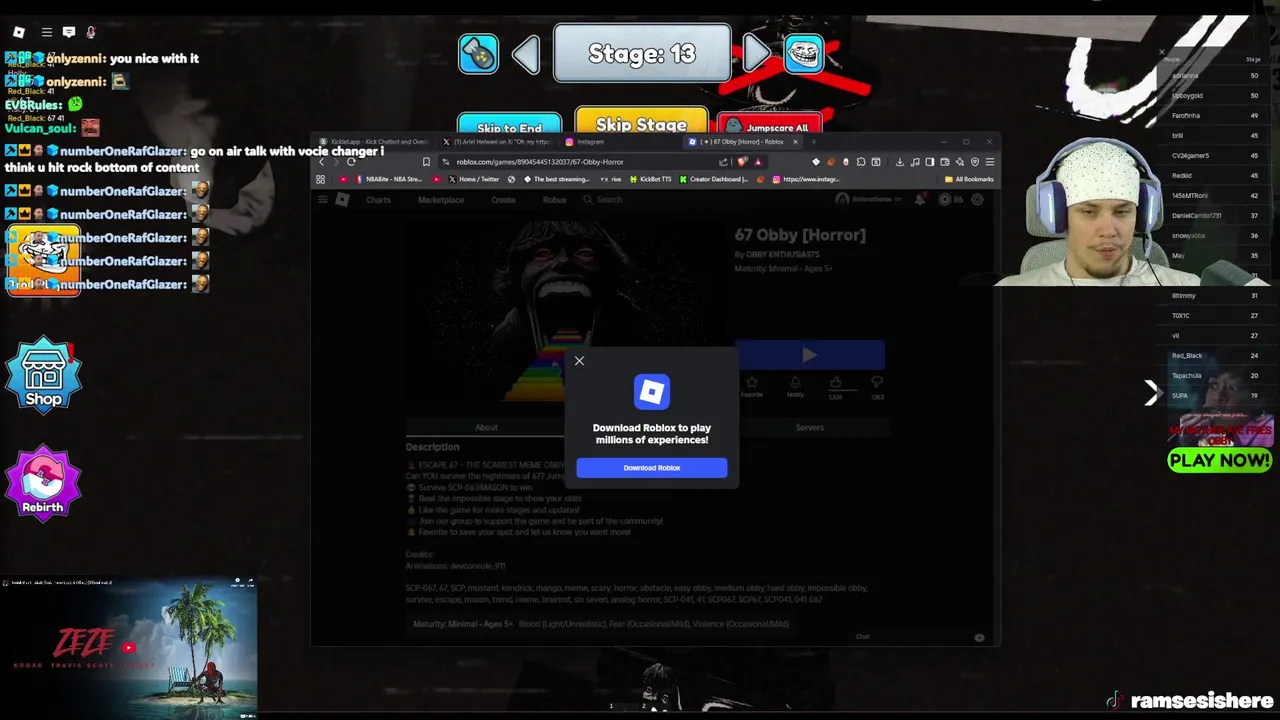Reload the Roblox page

click(x=351, y=162)
